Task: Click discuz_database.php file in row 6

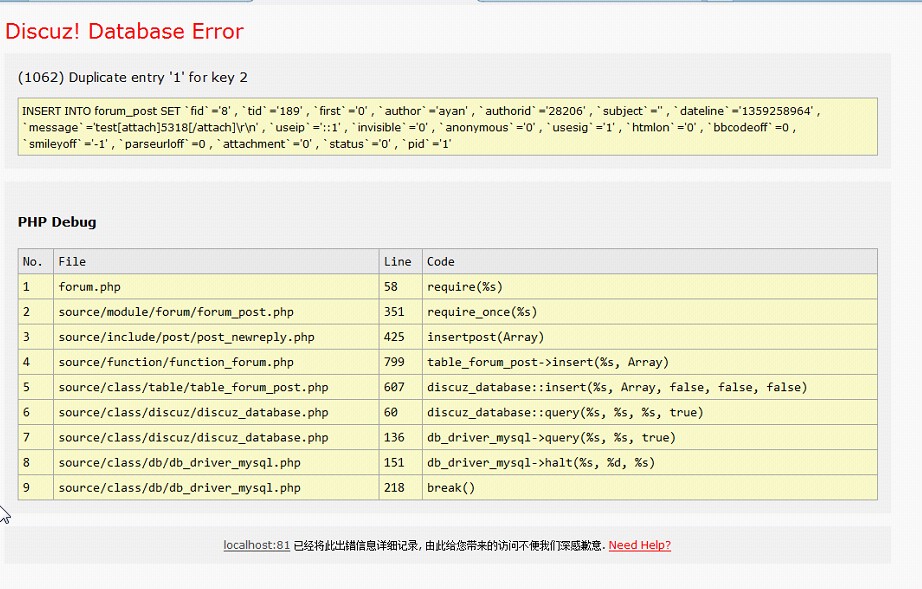Action: 216,412
